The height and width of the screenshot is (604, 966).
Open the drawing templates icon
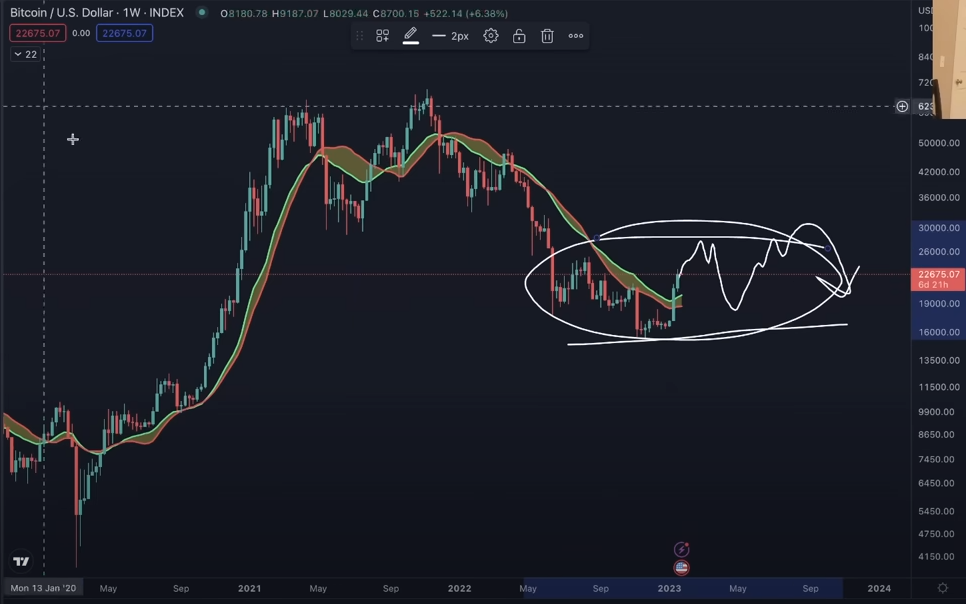coord(383,36)
